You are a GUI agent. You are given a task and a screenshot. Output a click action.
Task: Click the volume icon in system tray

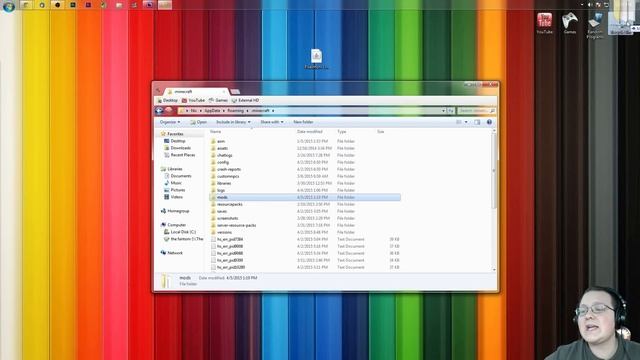coord(589,4)
